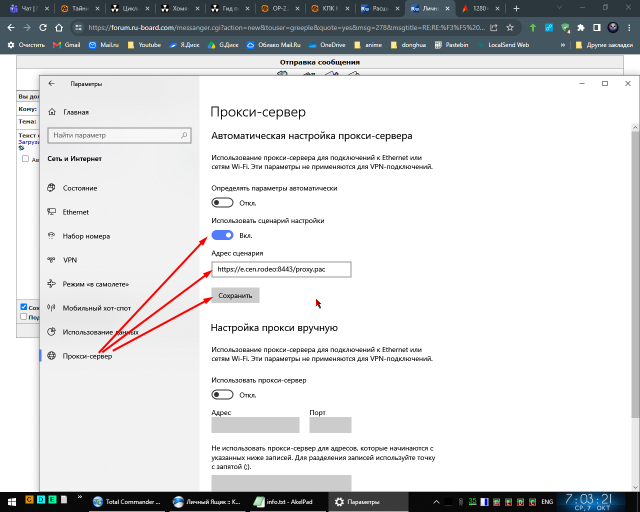Viewport: 640px width, 512px height.
Task: Toggle Chrome side panel icon
Action: tap(597, 28)
